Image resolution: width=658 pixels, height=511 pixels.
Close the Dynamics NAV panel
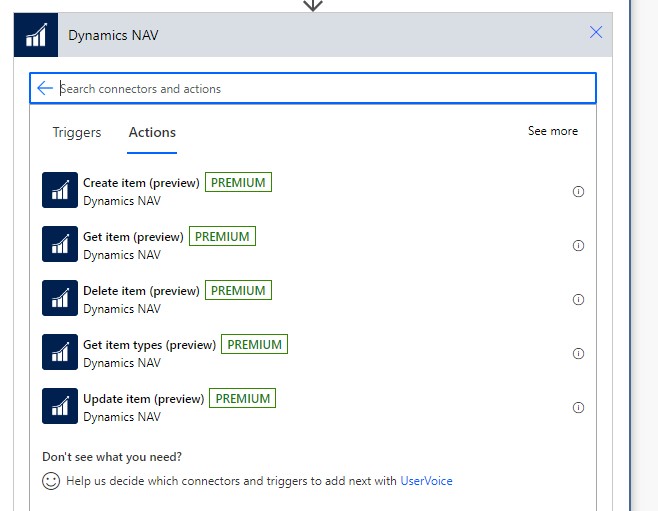coord(596,32)
